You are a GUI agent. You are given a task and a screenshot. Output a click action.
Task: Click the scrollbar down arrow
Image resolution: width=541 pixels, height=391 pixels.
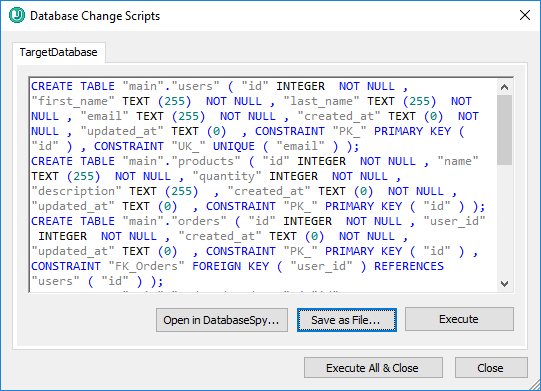click(504, 284)
